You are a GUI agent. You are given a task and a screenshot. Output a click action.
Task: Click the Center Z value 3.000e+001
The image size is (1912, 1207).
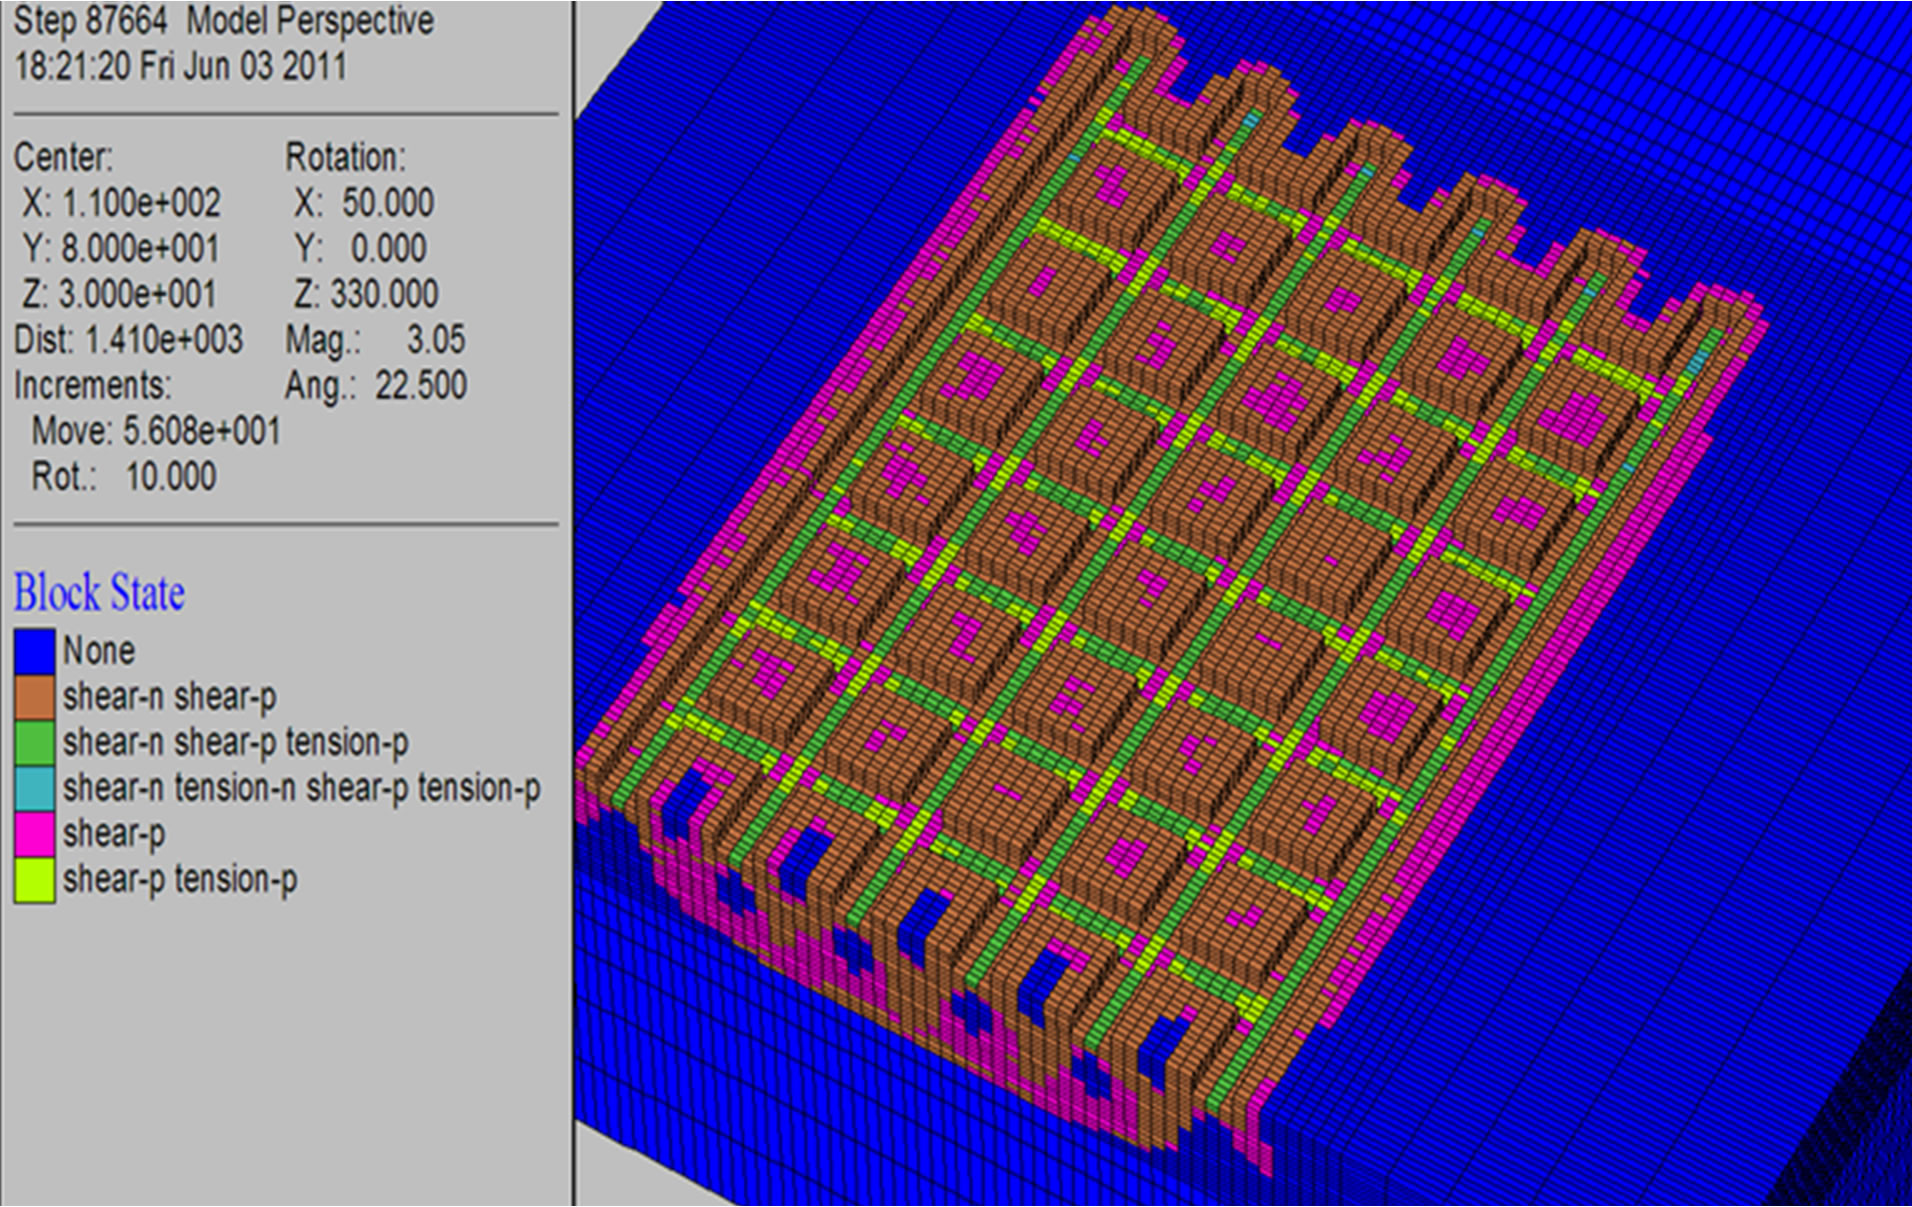138,295
